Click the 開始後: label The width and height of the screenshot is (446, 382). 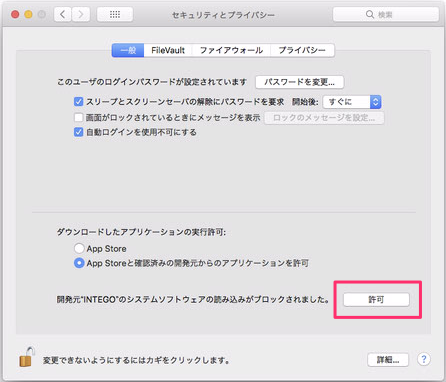point(305,102)
